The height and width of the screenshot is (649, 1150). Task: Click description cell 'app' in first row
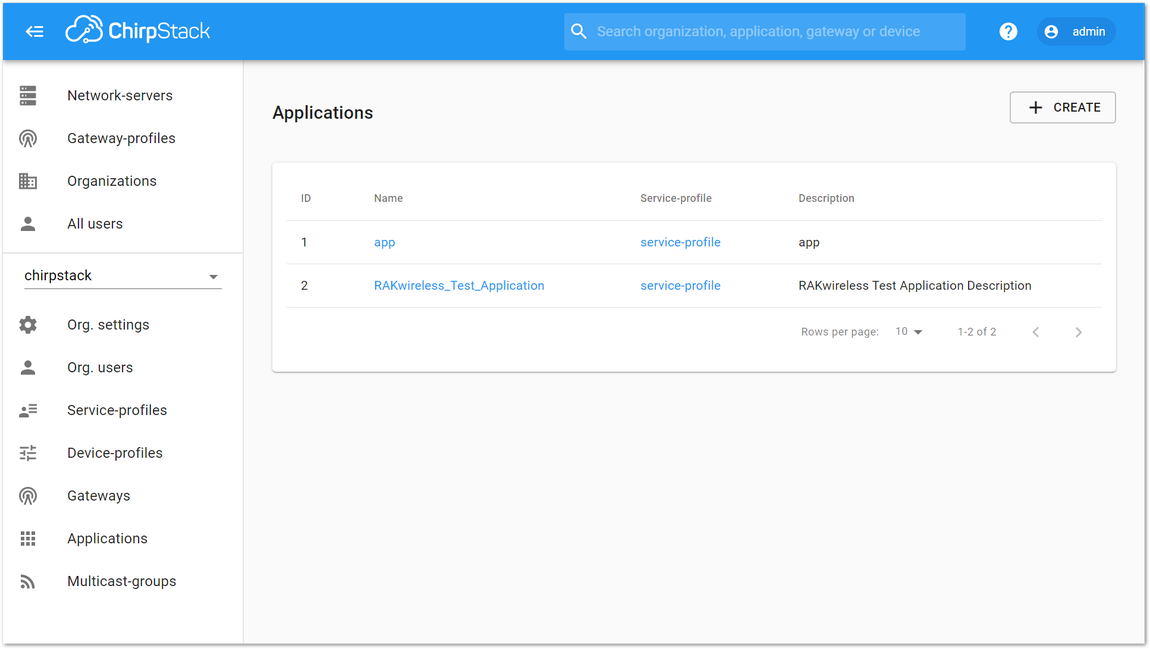(809, 243)
